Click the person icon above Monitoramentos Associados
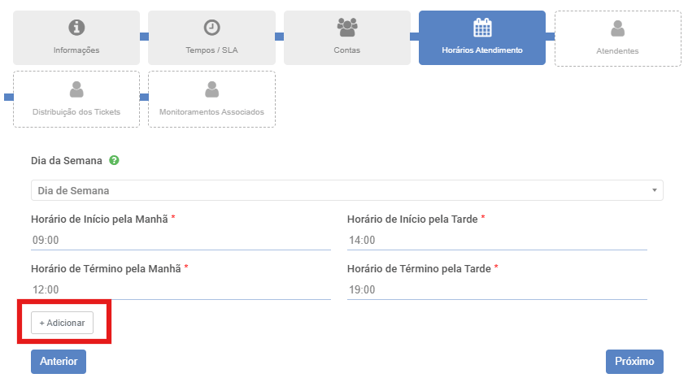Viewport: 688px width, 391px height. tap(212, 89)
